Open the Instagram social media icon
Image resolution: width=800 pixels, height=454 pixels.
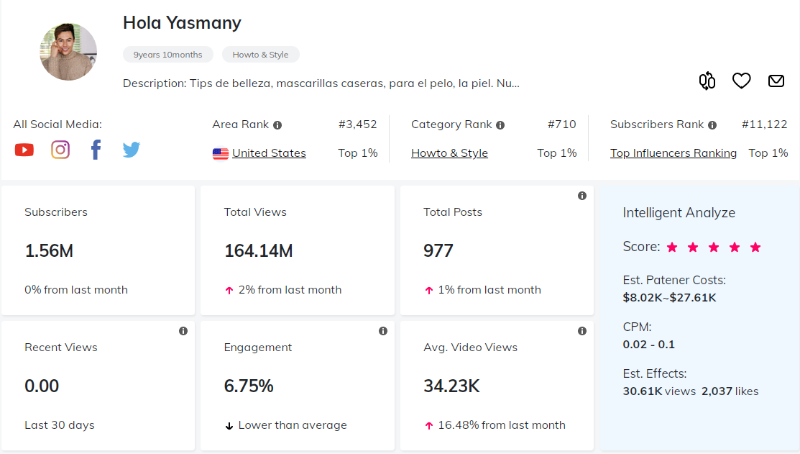pos(60,150)
